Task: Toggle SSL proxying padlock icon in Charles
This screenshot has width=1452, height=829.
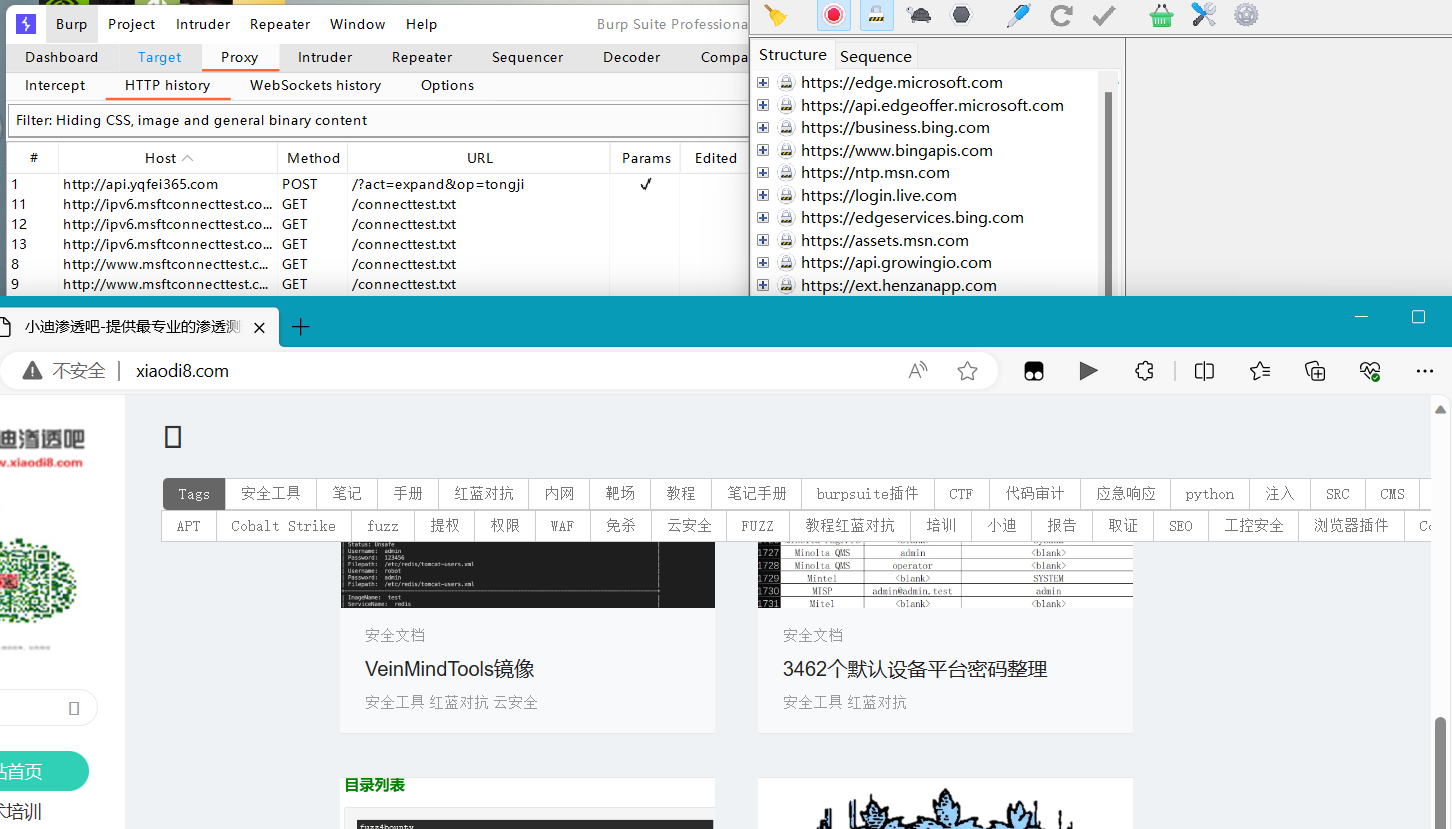Action: click(x=876, y=14)
